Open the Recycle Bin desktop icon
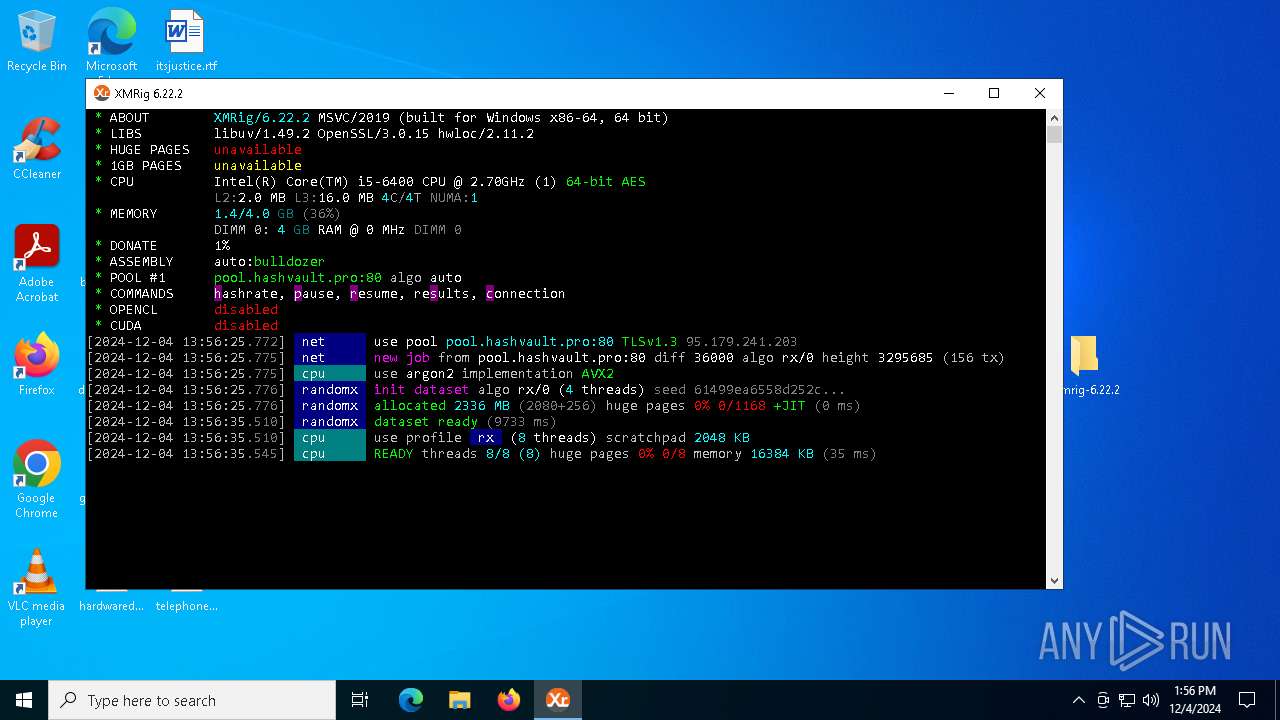Screen dimensions: 1280x720 click(x=36, y=40)
